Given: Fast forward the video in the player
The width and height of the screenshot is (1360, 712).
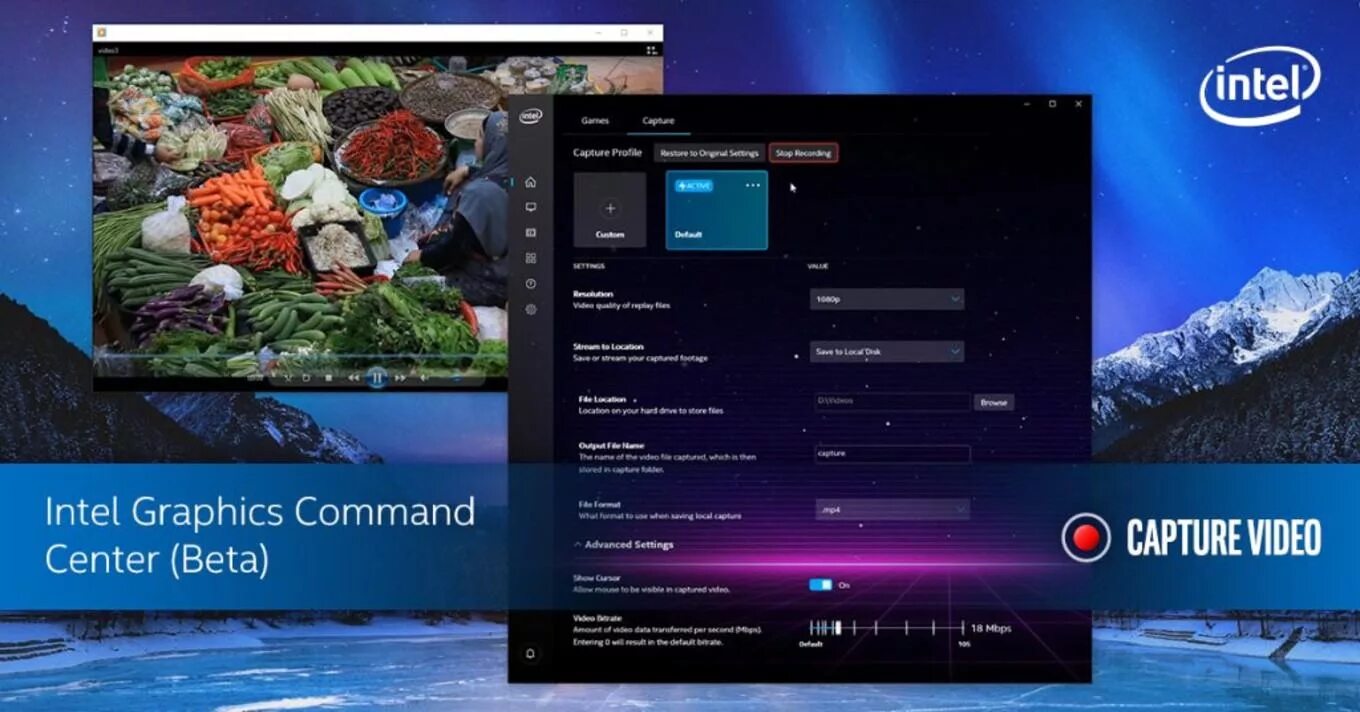Looking at the screenshot, I should point(400,378).
